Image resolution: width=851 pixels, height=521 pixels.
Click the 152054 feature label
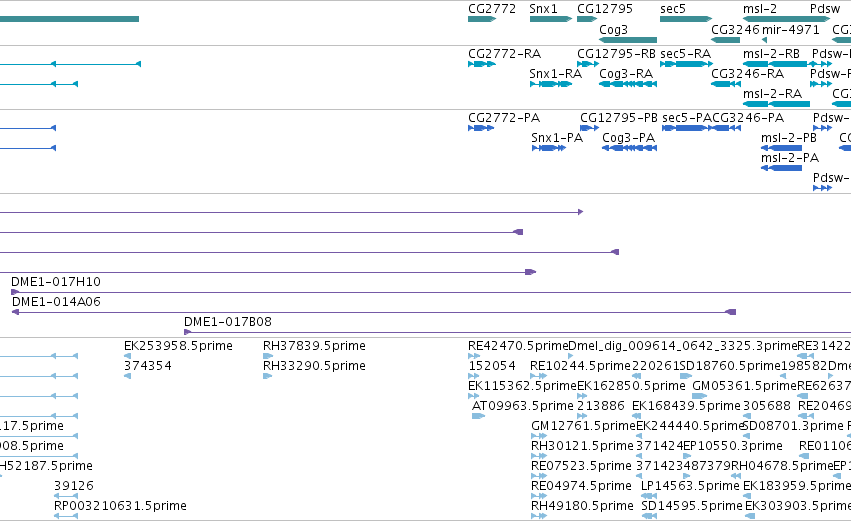tap(492, 366)
